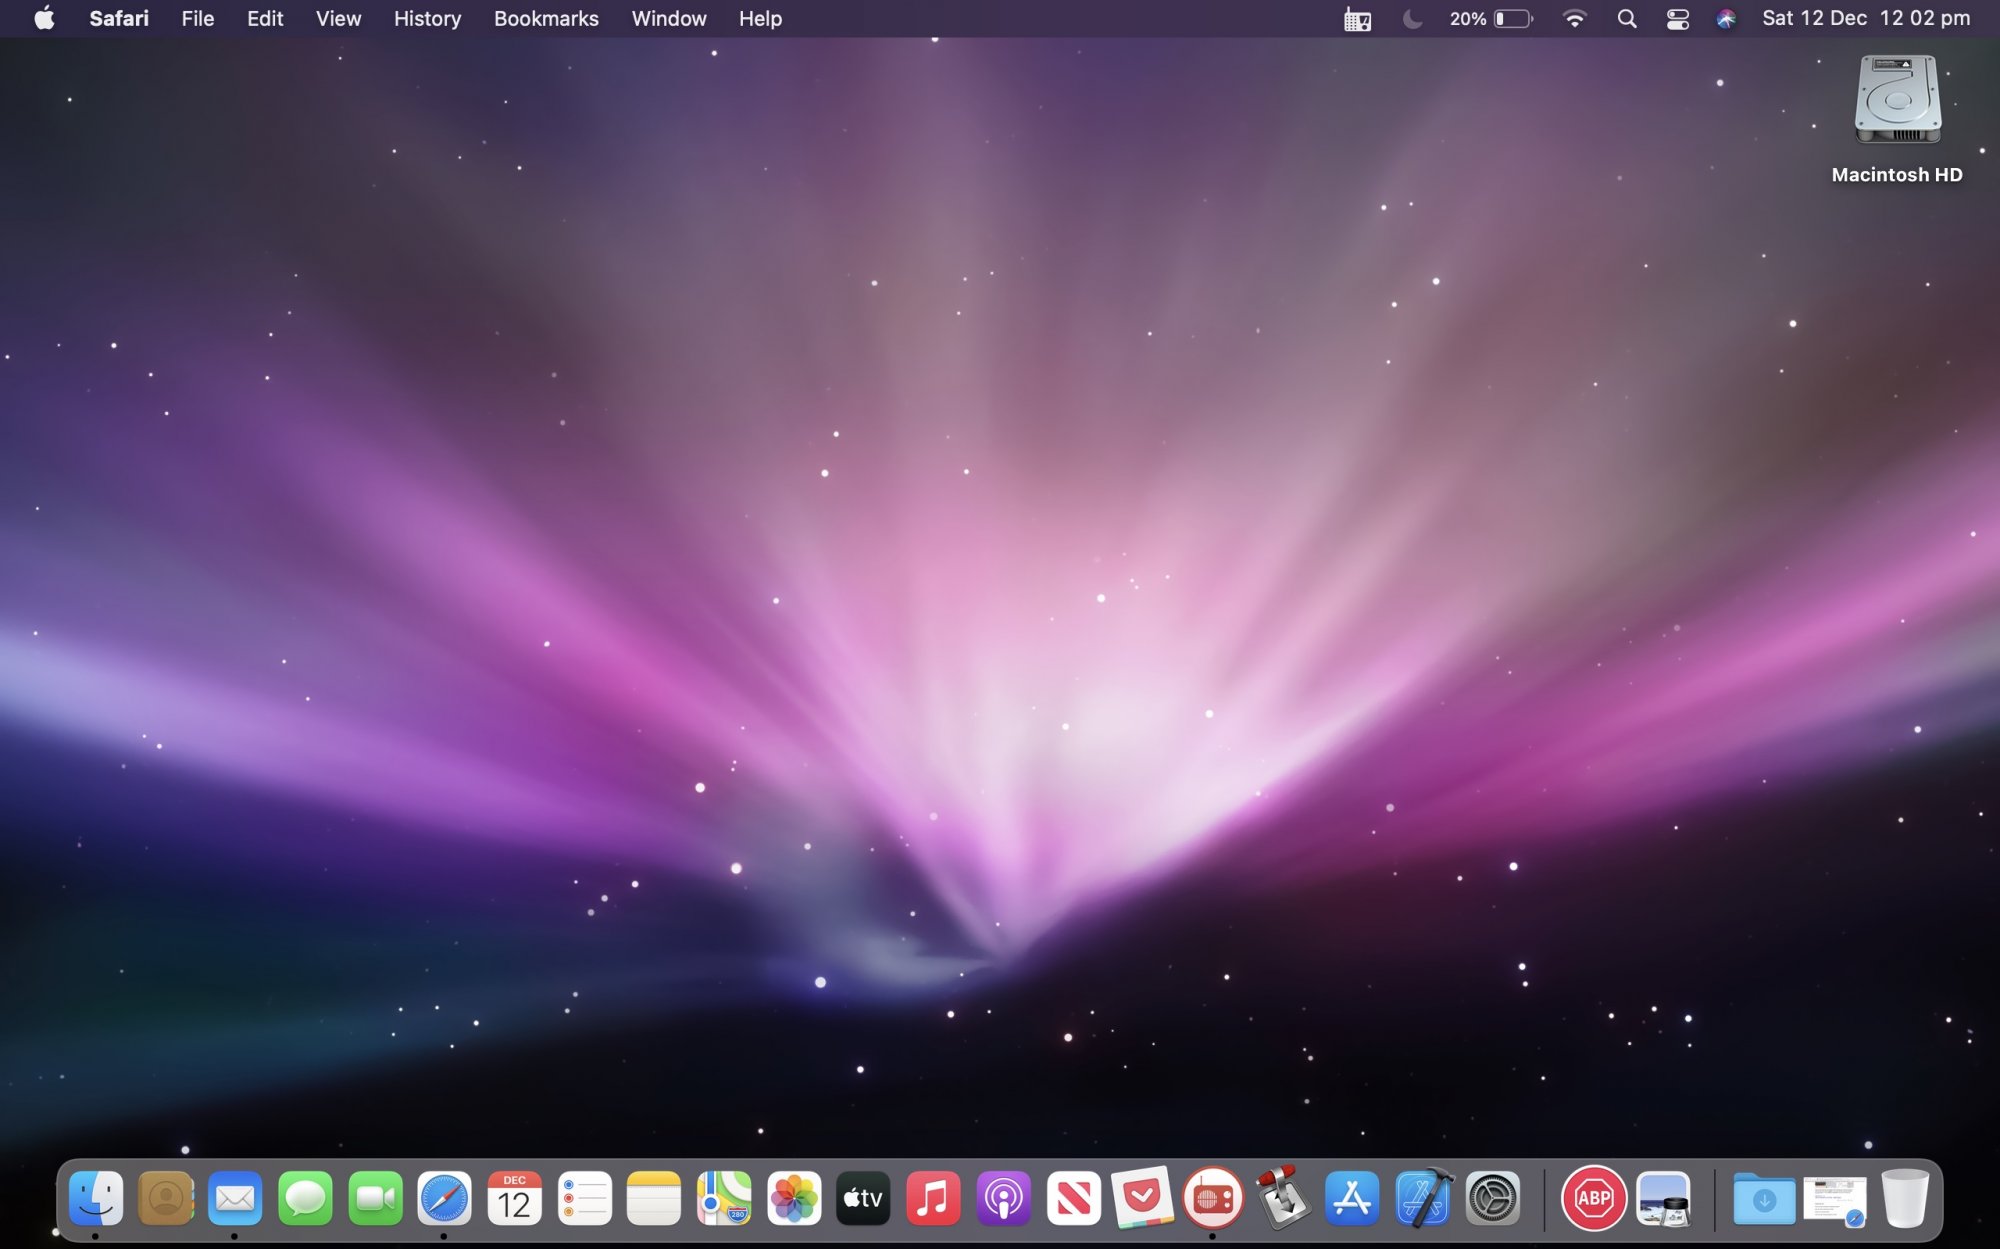Open the Photos app in Dock
The height and width of the screenshot is (1249, 2000).
tap(794, 1197)
